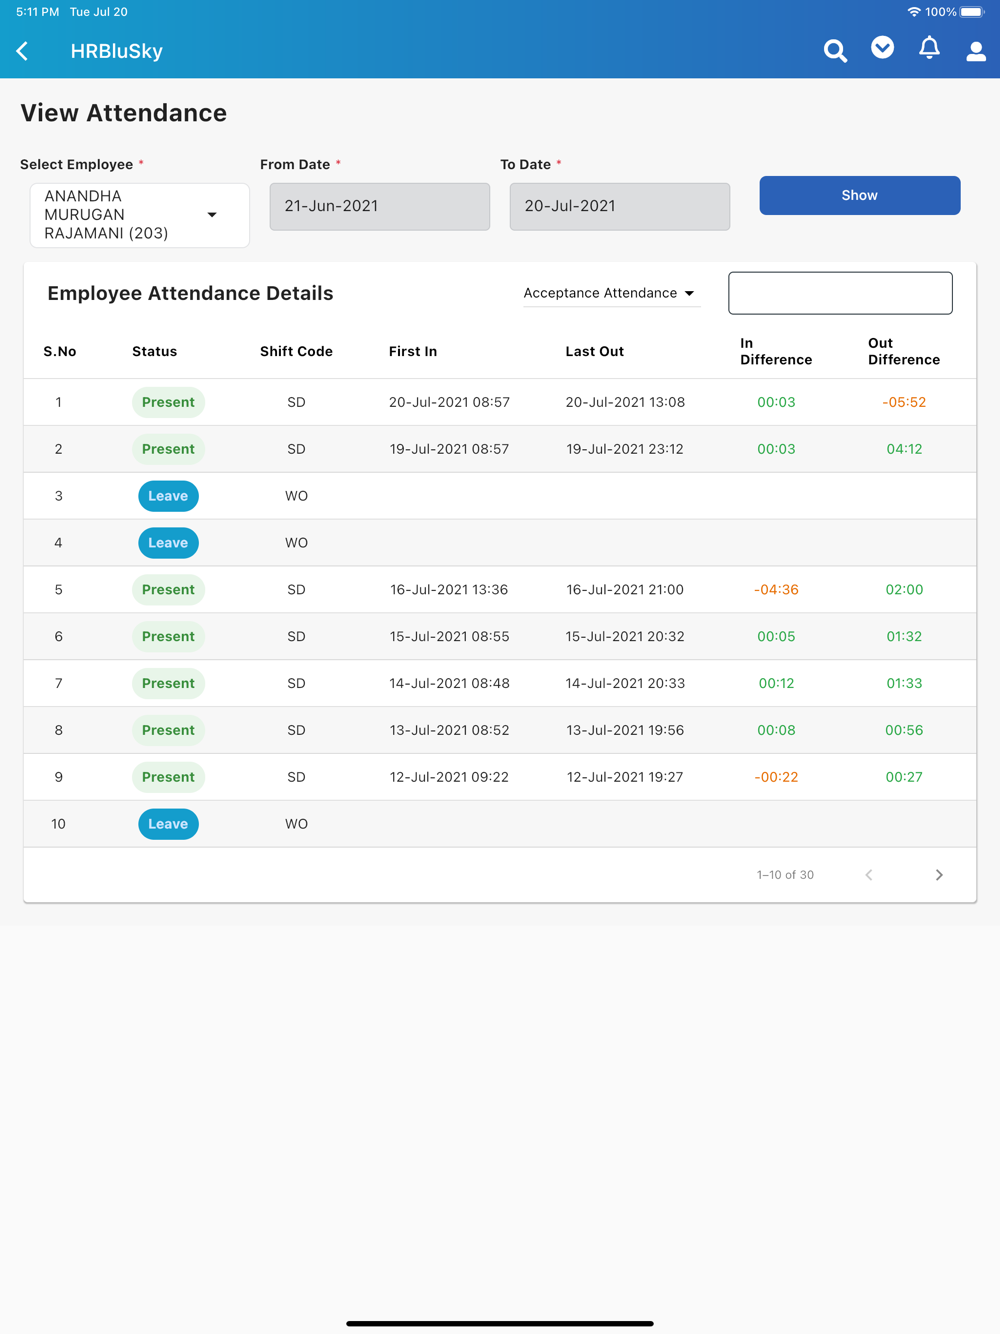The image size is (1000, 1334).
Task: Sort by the Status column header
Action: [154, 351]
